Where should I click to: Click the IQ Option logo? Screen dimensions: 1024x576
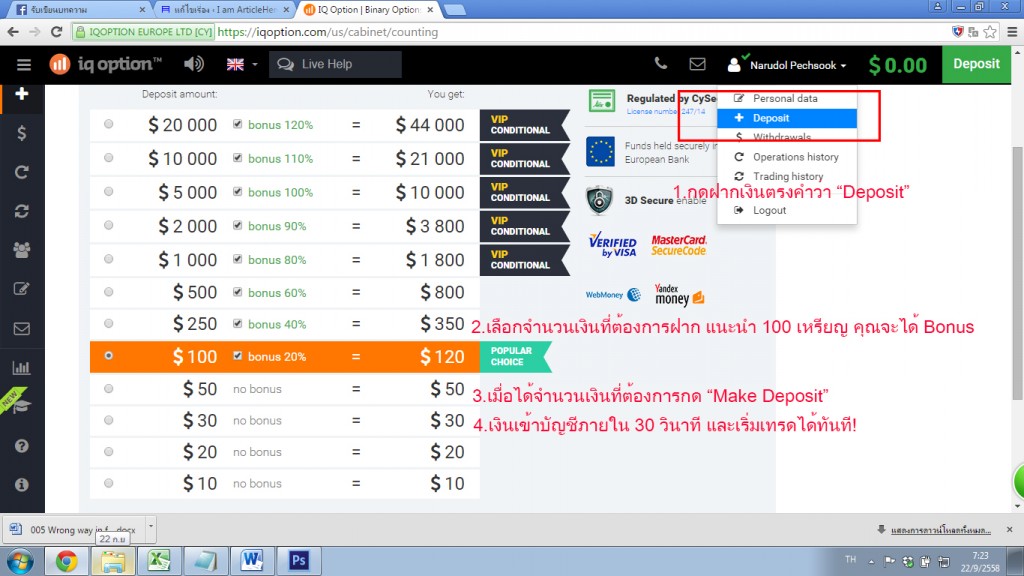coord(105,64)
